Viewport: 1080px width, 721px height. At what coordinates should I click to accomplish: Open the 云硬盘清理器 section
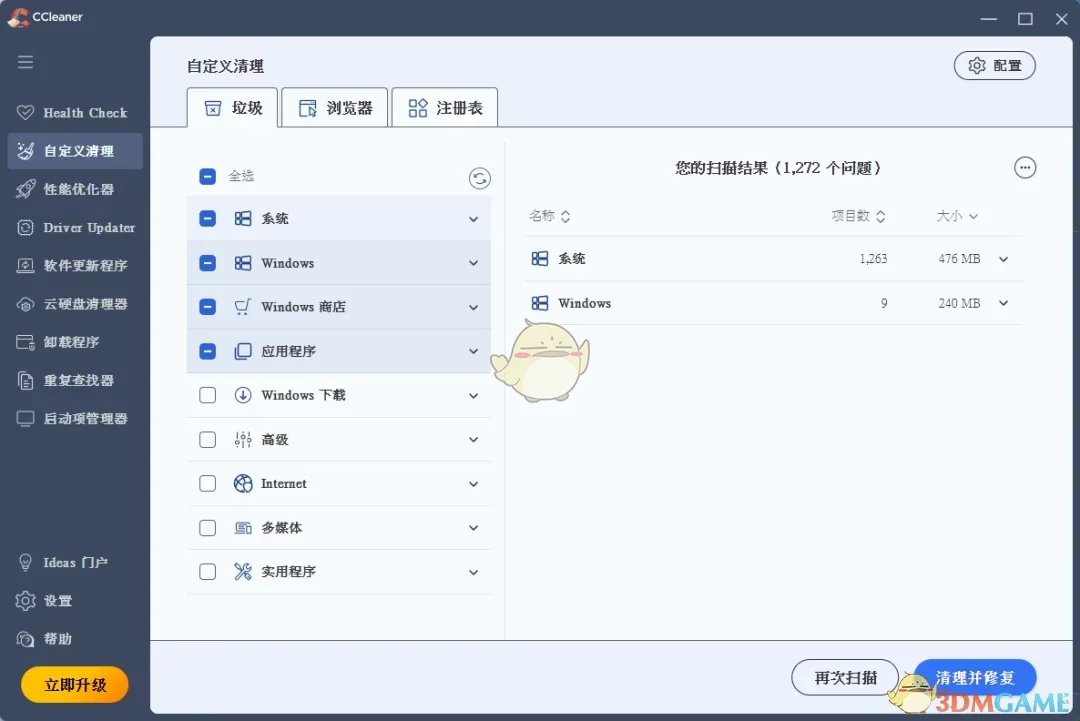click(75, 303)
